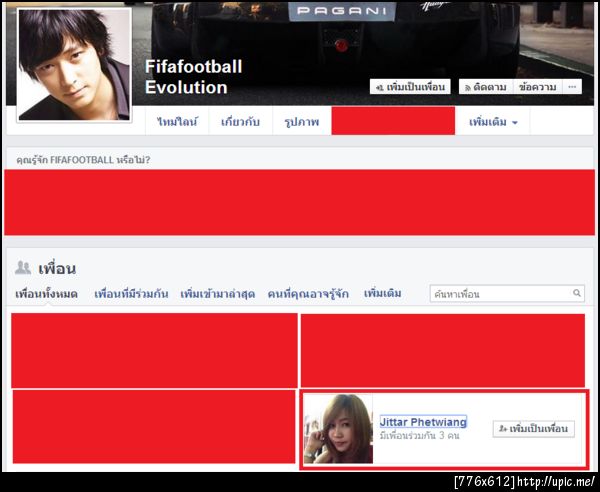Select the เพื่อนที่มีร่วมกัน filter
600x492 pixels.
(x=131, y=294)
